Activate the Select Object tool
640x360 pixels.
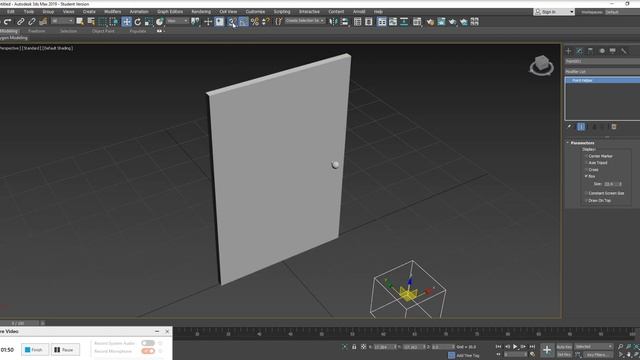point(80,21)
